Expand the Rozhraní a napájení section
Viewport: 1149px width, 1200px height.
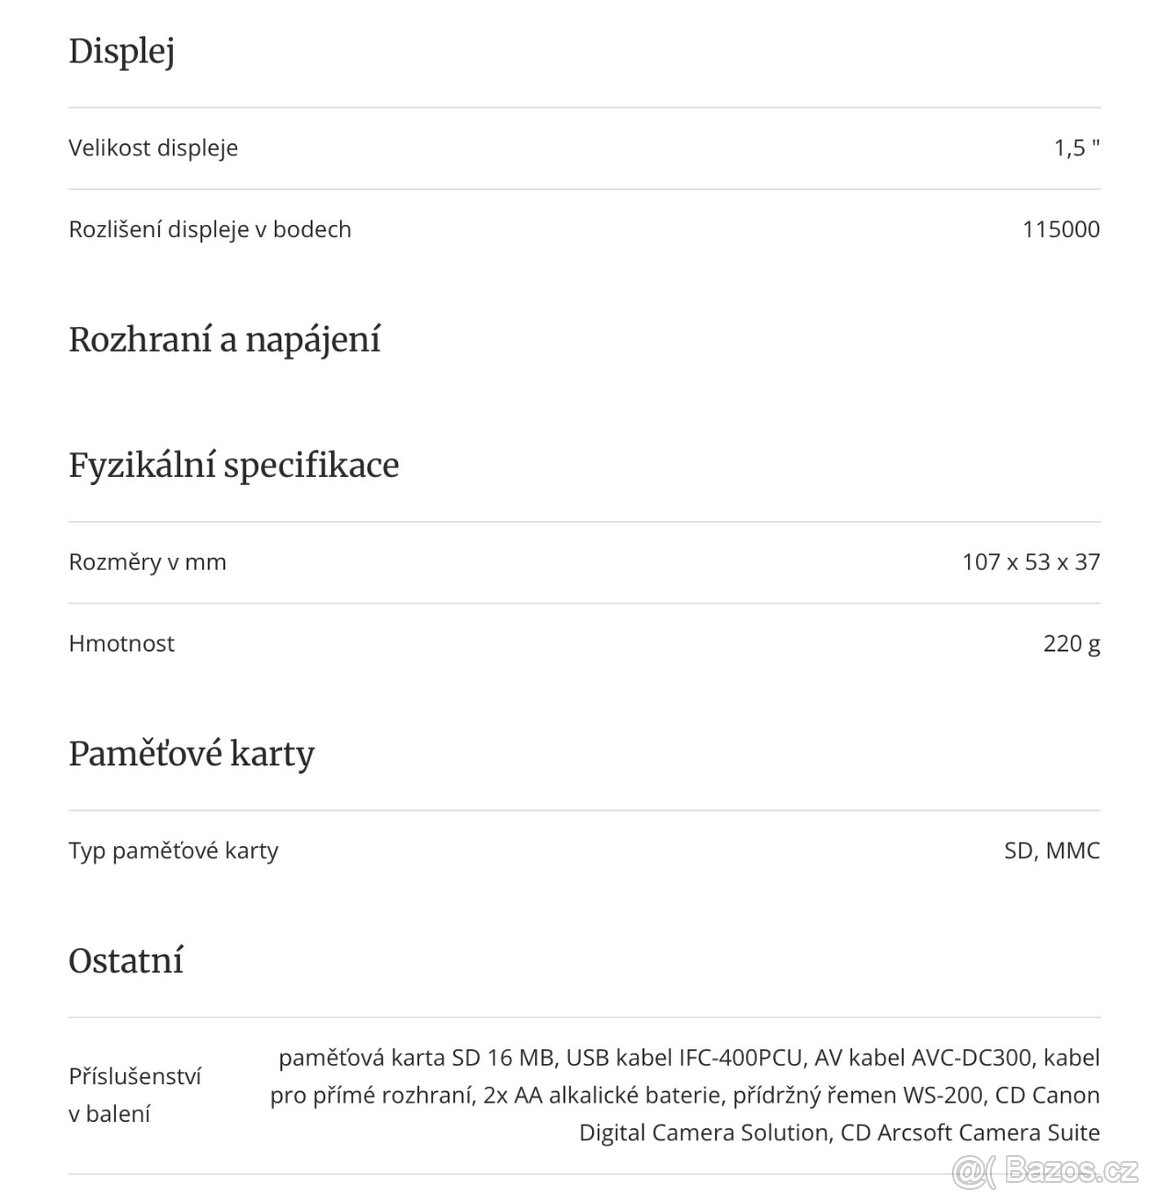[x=224, y=339]
